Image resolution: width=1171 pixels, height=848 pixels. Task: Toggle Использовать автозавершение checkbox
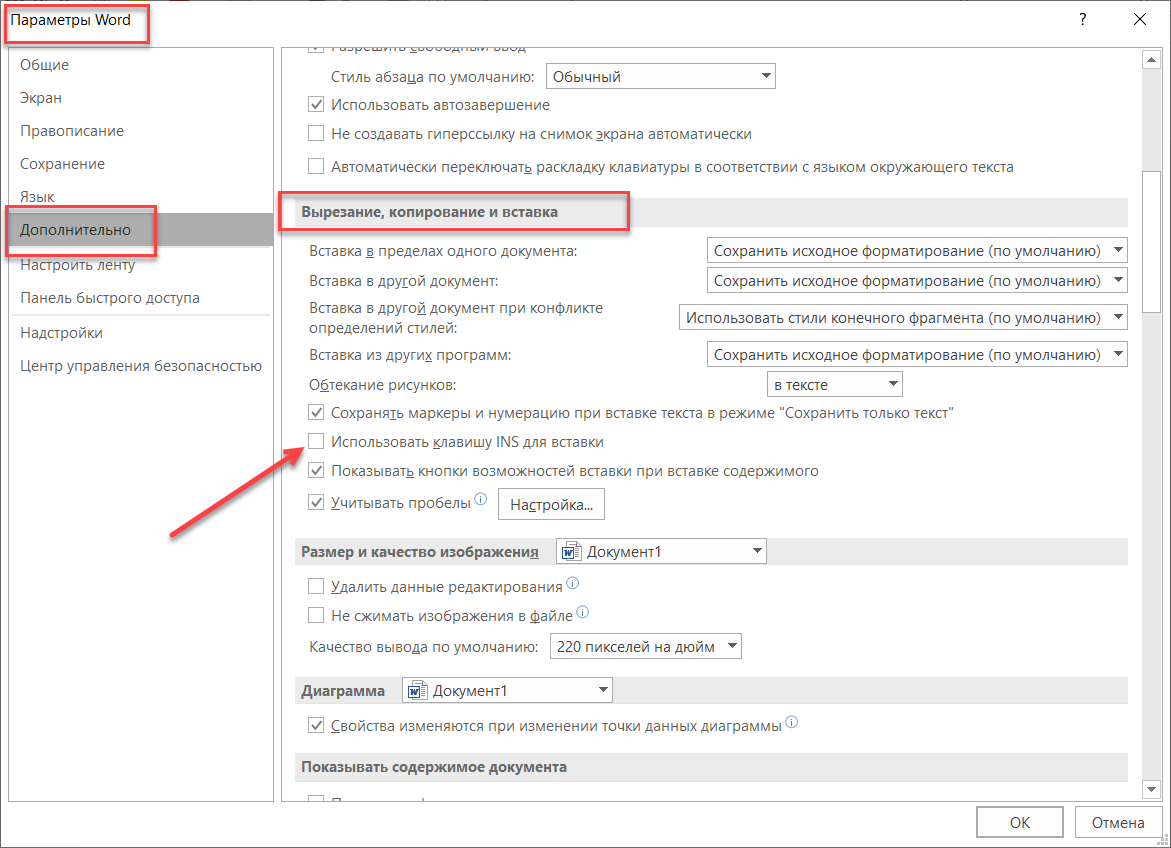point(316,105)
